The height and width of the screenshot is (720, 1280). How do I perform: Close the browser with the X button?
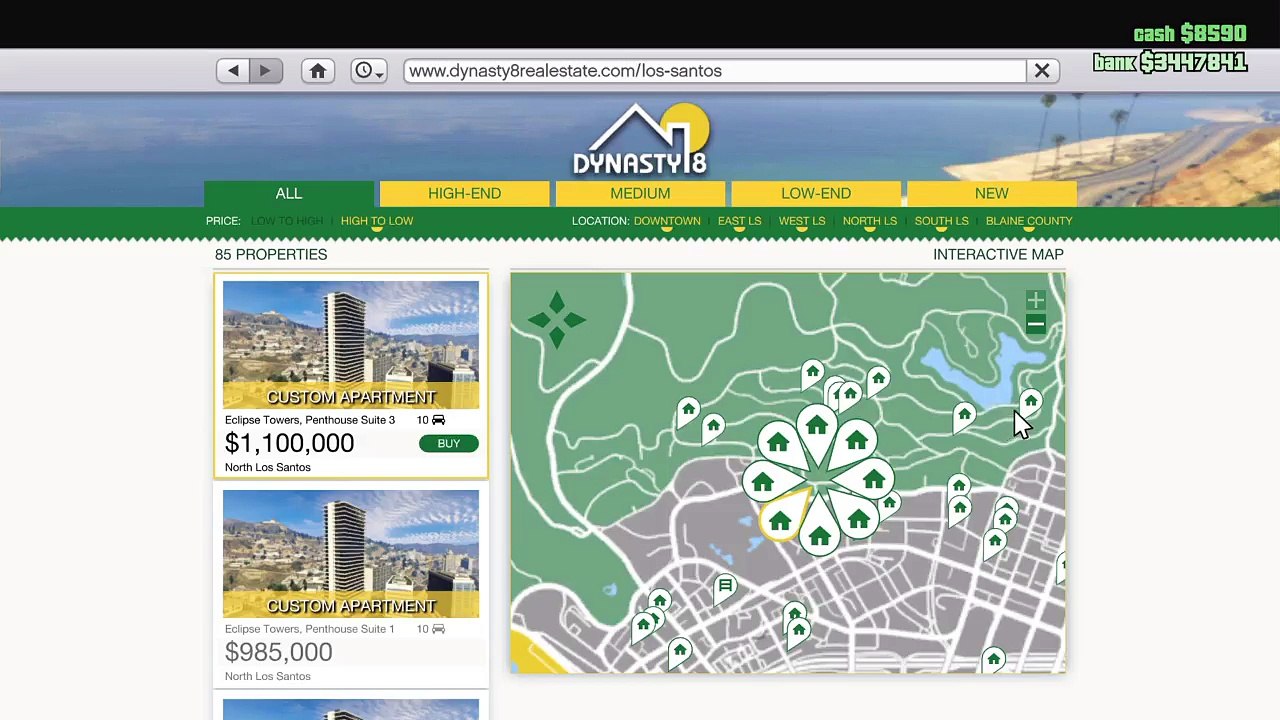click(1042, 71)
